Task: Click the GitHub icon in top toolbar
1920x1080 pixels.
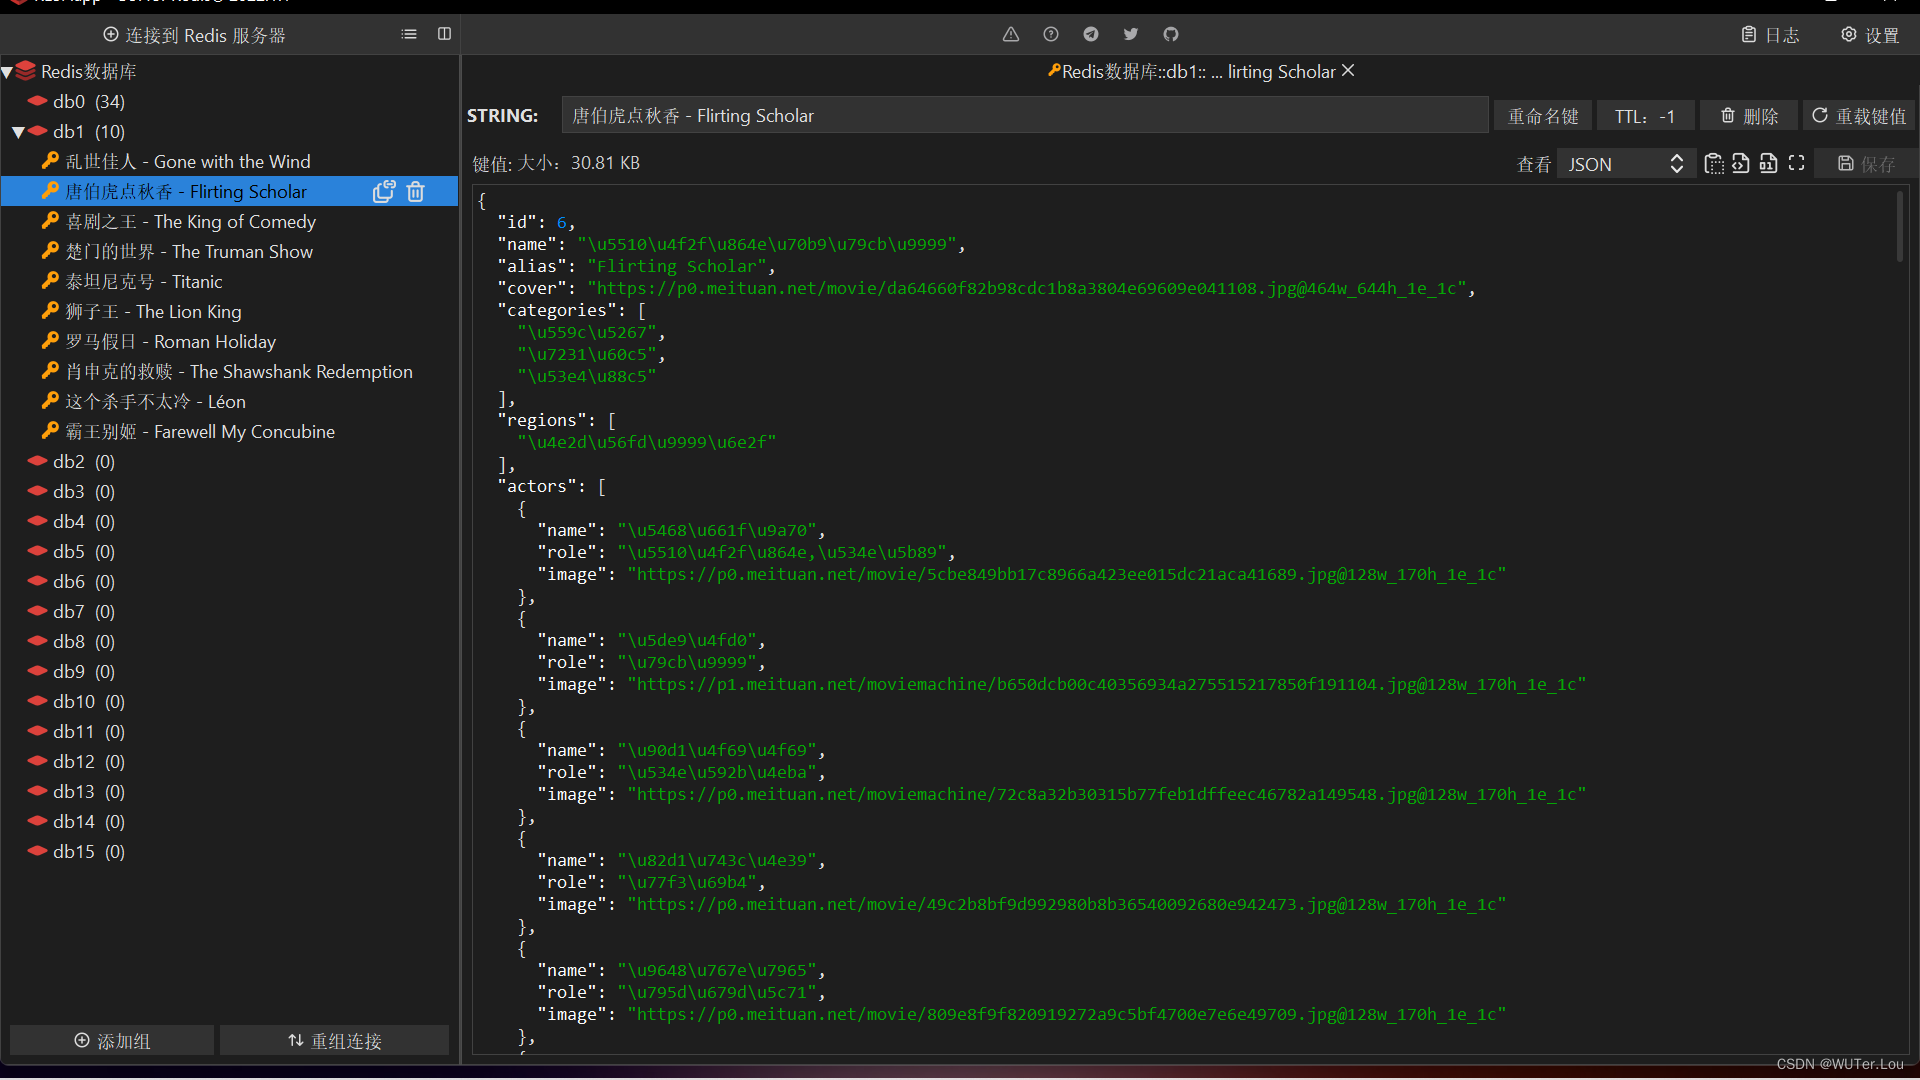Action: pyautogui.click(x=1171, y=35)
